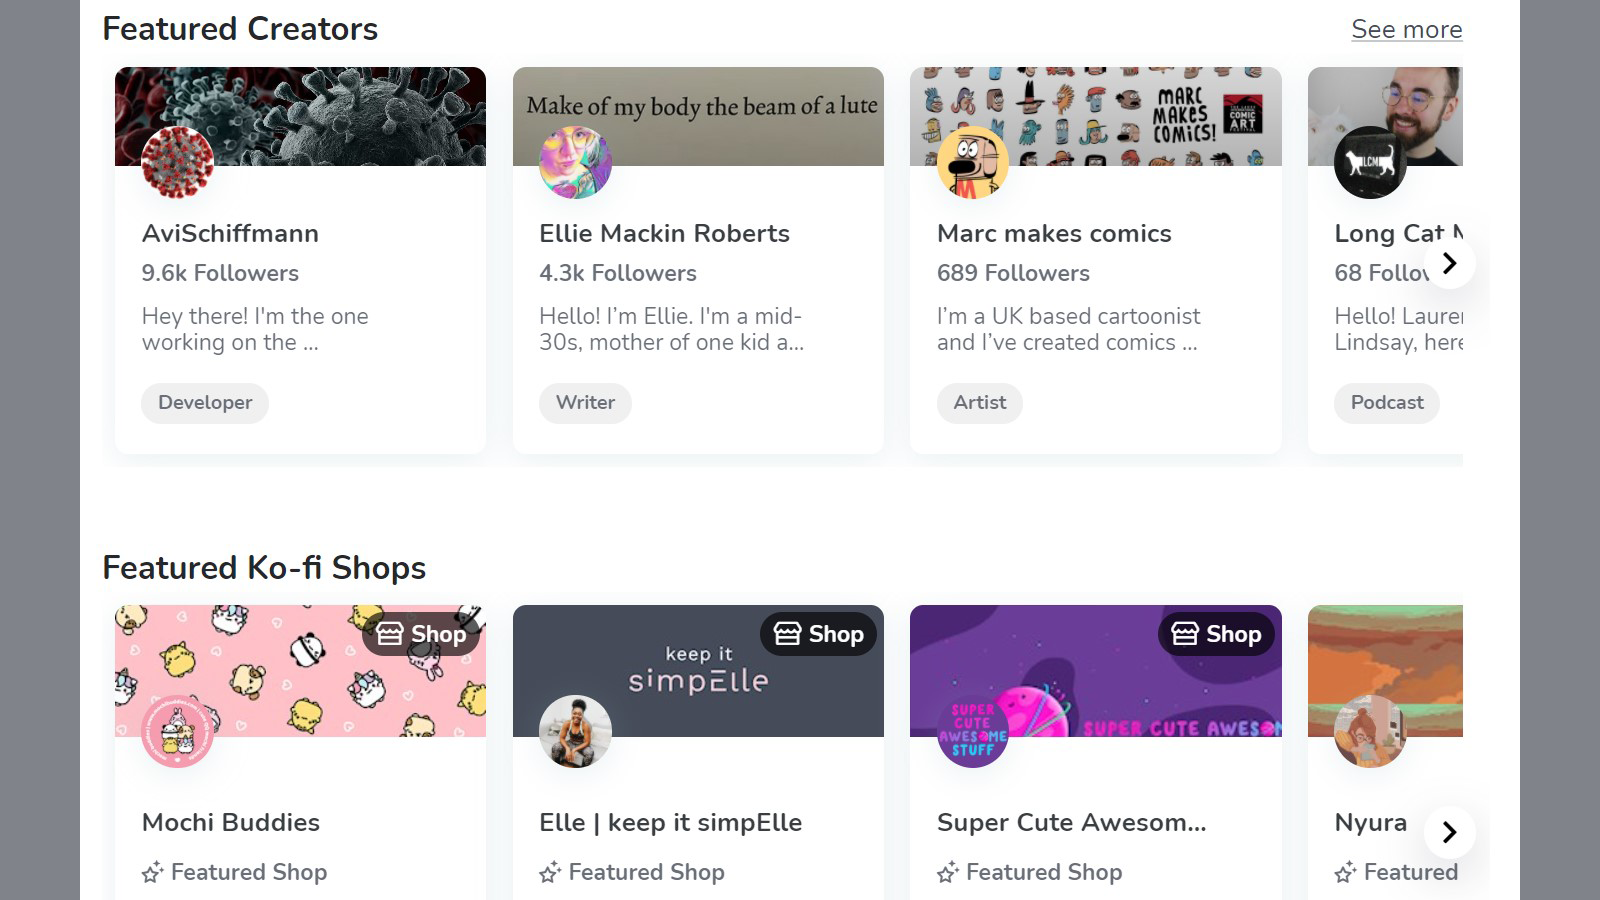Screen dimensions: 1600x900
Task: Select the Developer category tag
Action: pyautogui.click(x=205, y=403)
